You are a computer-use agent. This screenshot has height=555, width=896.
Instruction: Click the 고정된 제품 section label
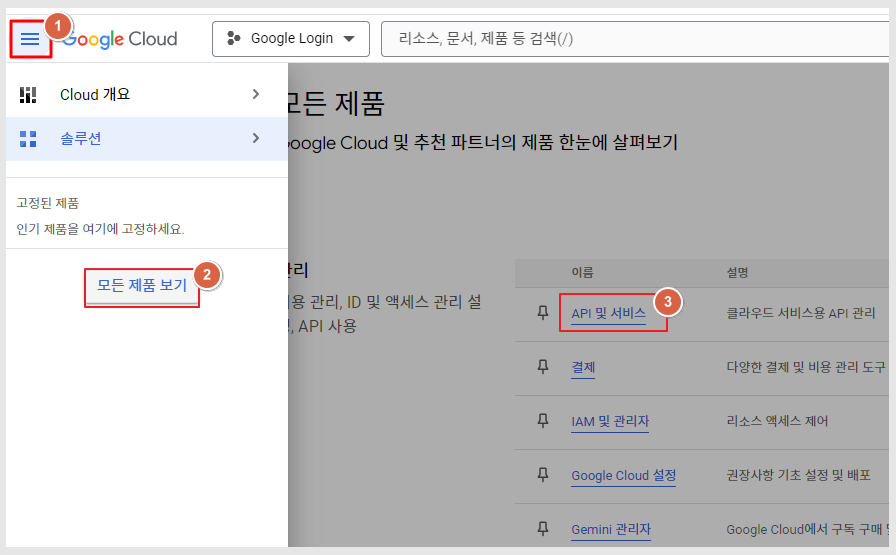[47, 203]
